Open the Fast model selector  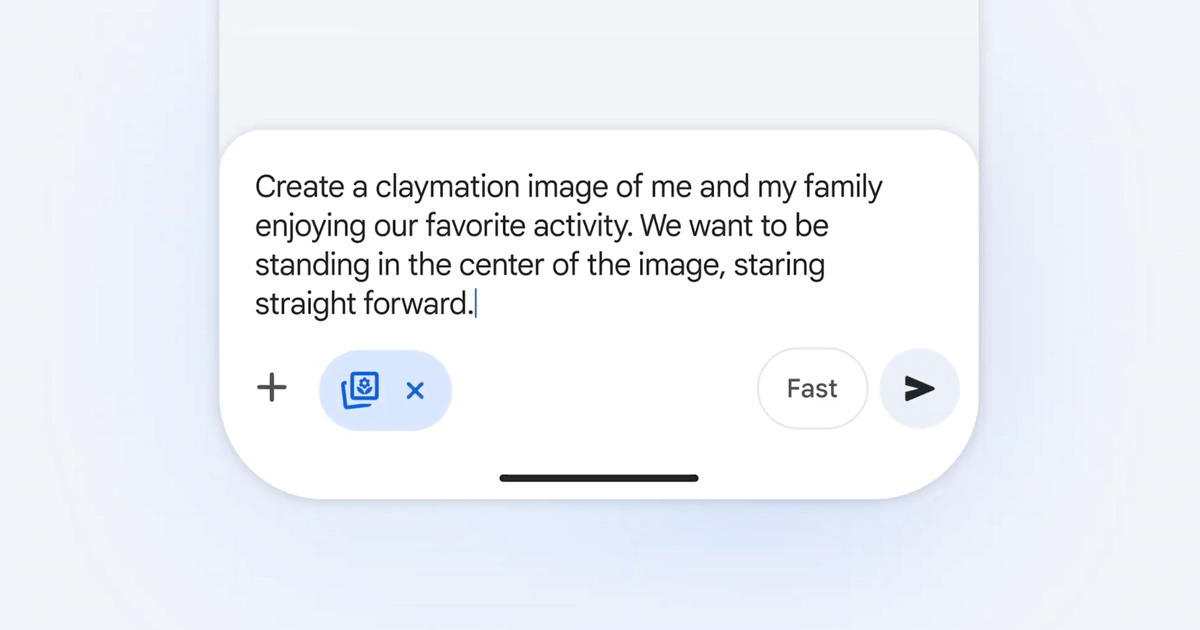pos(812,388)
